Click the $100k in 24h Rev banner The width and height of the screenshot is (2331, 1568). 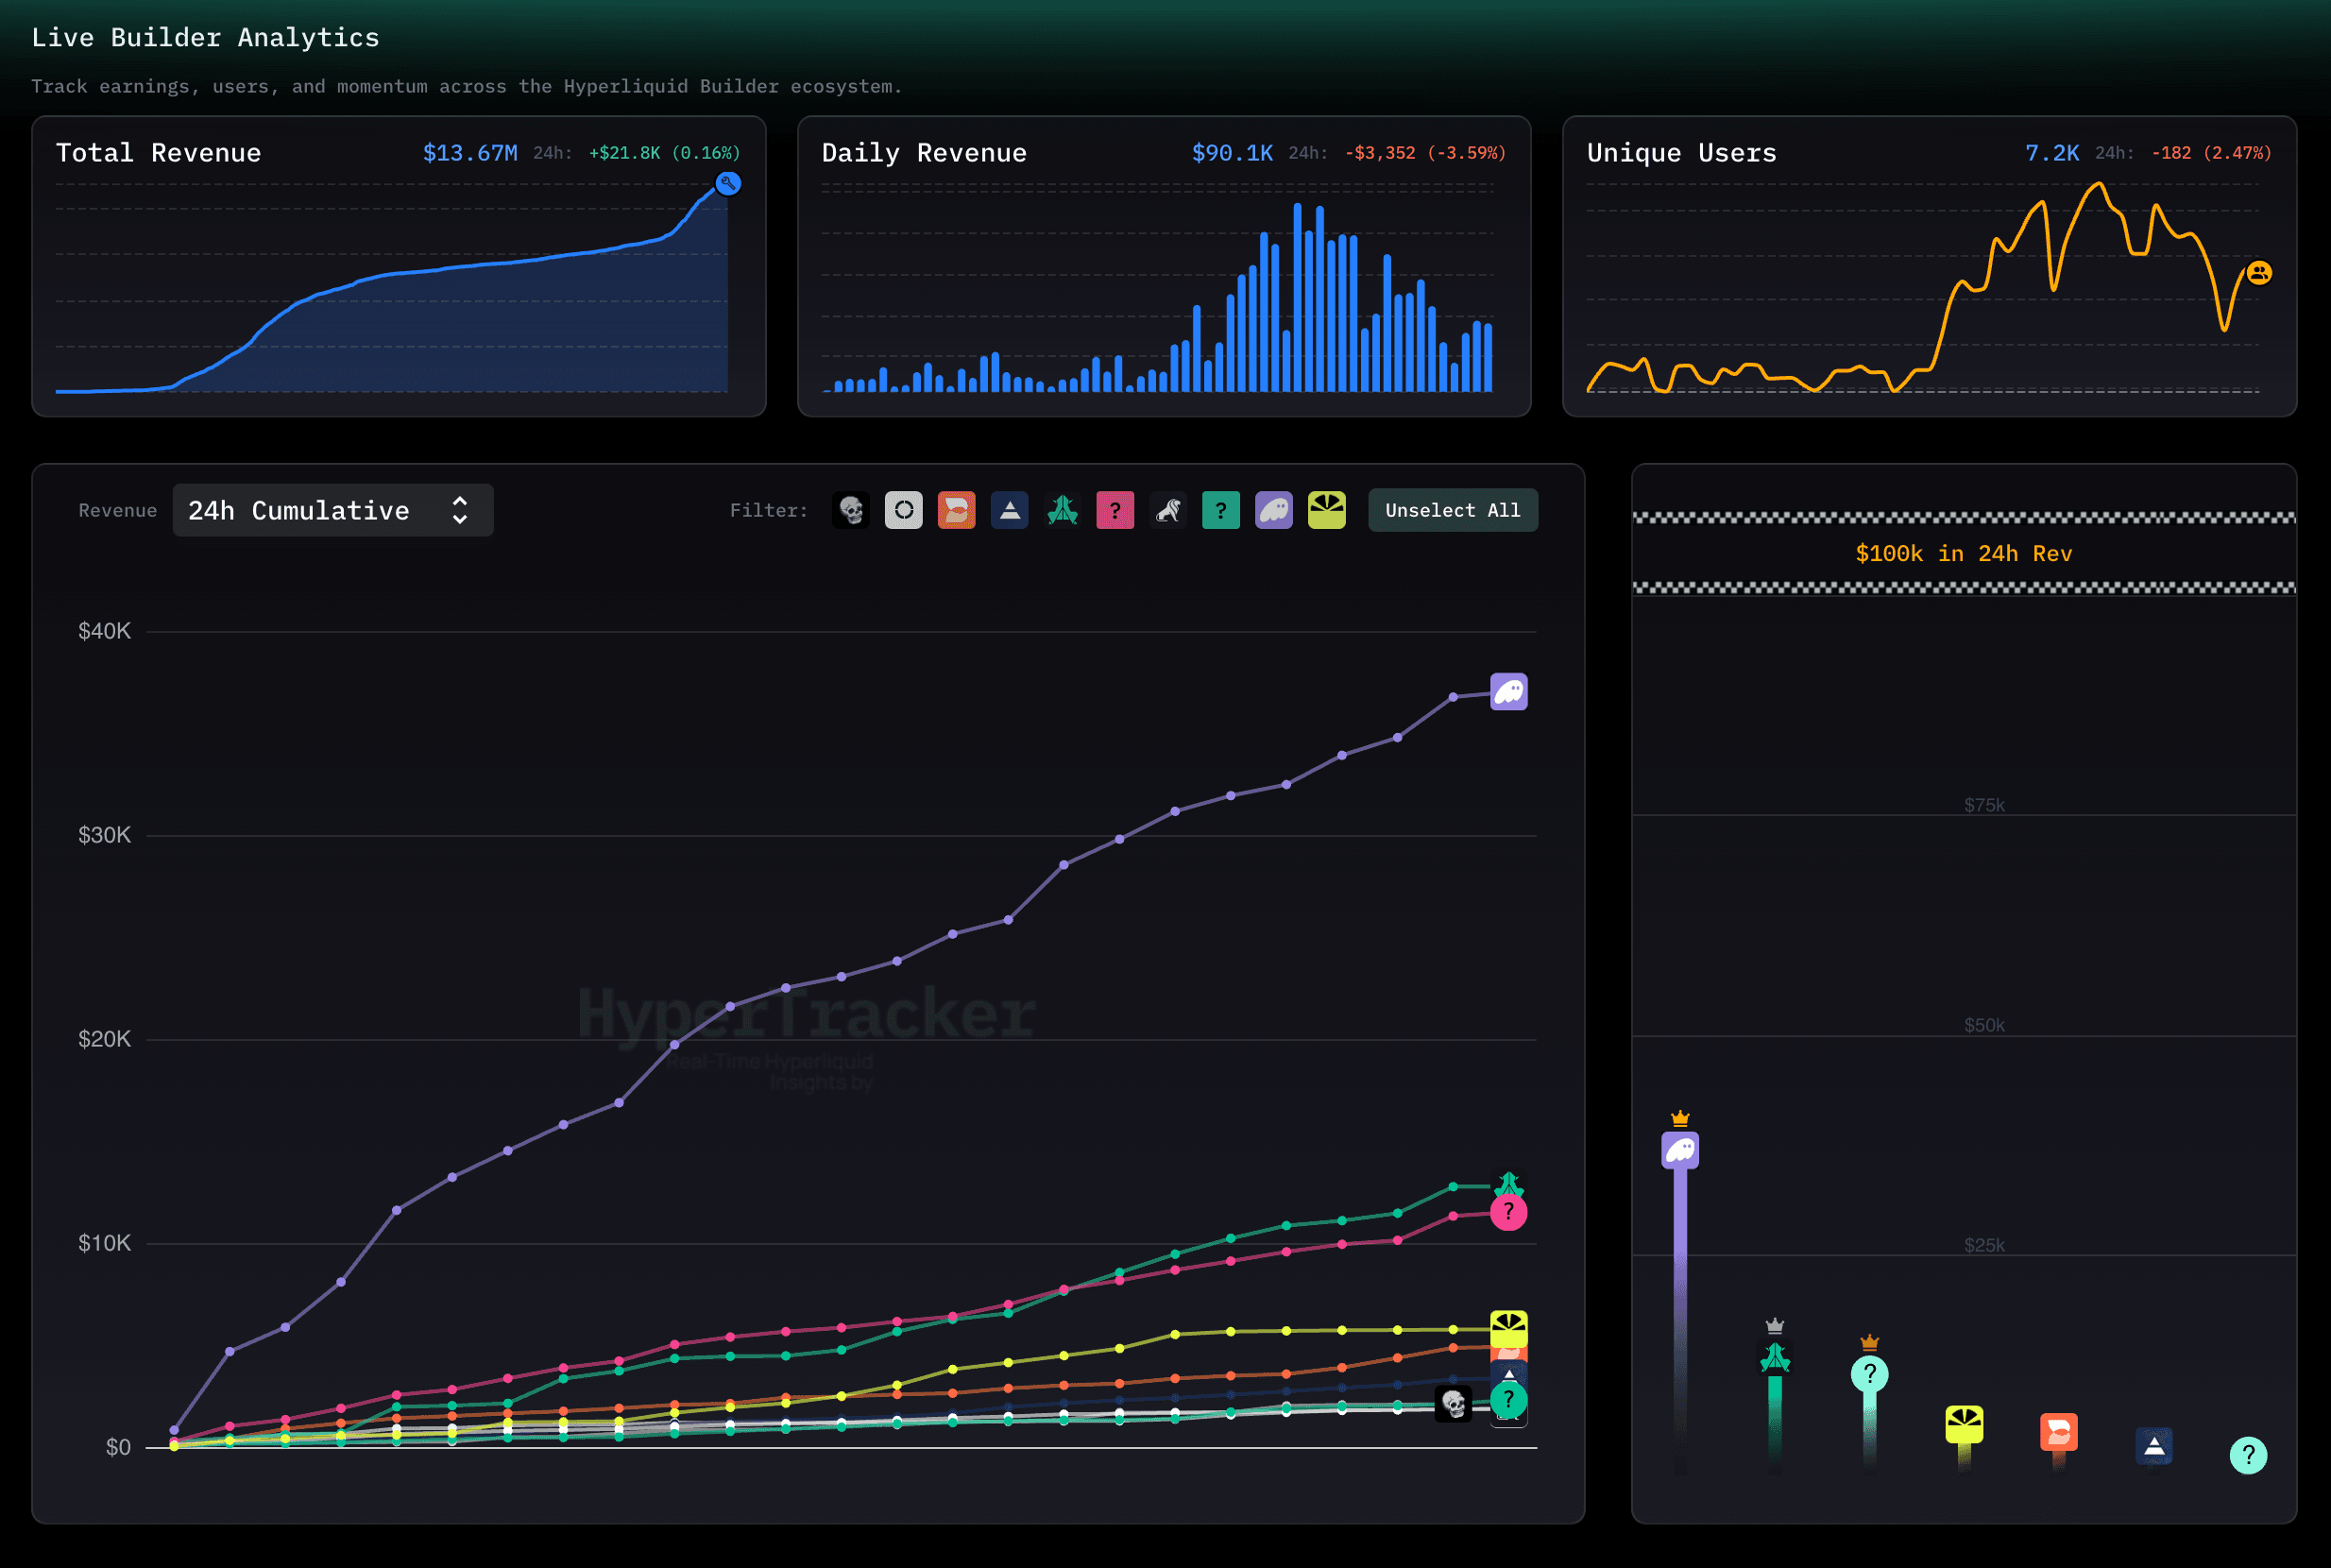click(1963, 553)
